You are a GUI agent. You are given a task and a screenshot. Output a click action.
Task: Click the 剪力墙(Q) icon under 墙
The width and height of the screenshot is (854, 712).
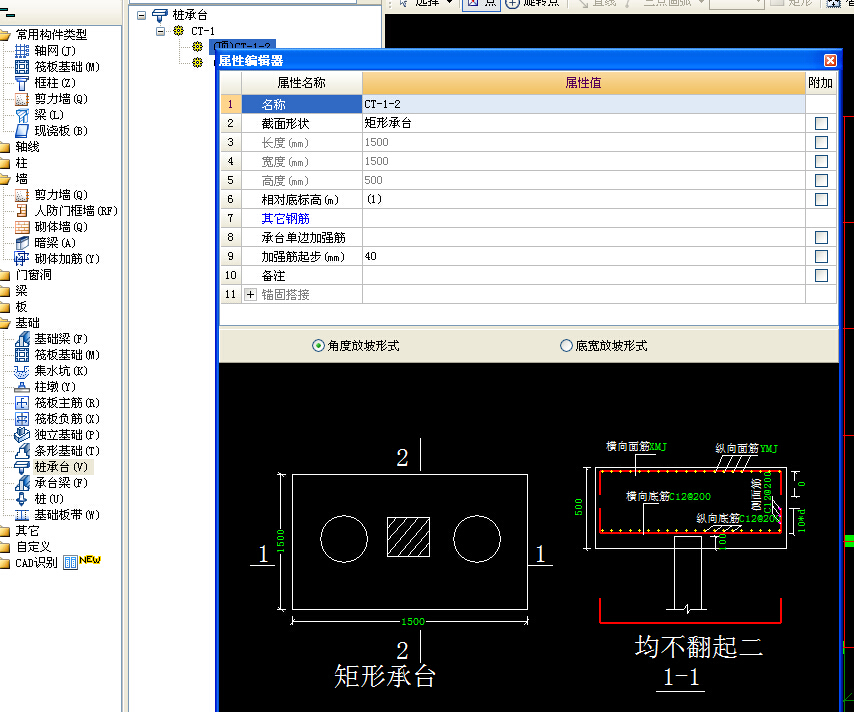[22, 195]
